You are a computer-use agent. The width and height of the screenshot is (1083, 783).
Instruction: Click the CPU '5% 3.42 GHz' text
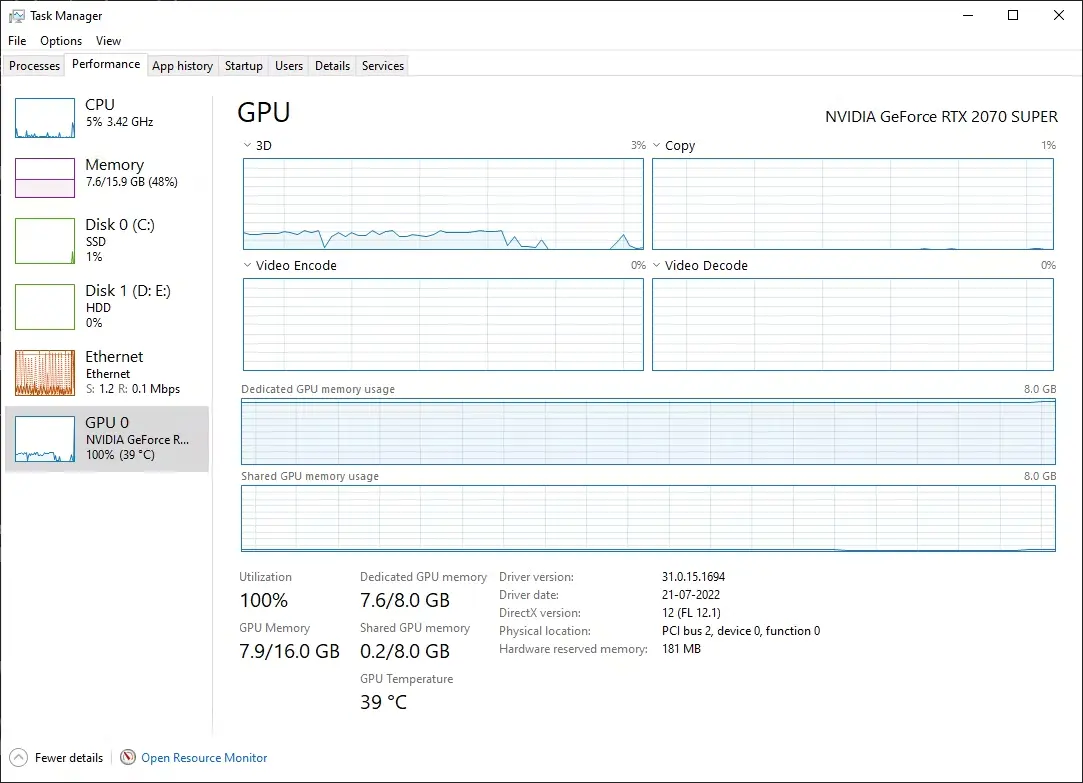(x=119, y=122)
